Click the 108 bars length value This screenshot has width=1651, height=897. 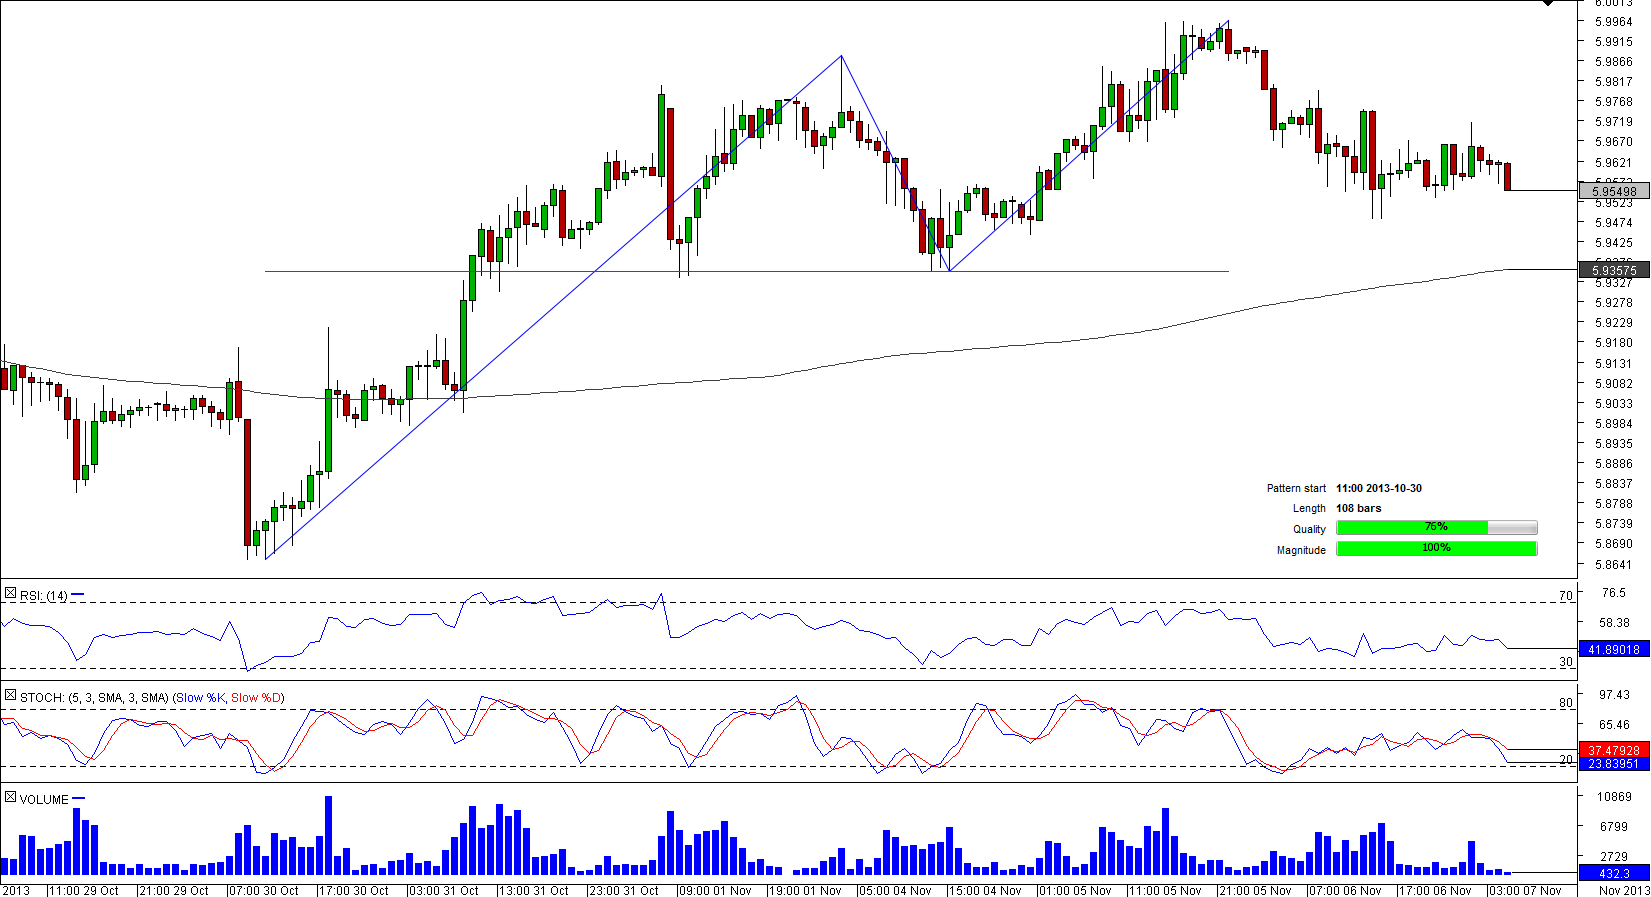click(x=1358, y=508)
